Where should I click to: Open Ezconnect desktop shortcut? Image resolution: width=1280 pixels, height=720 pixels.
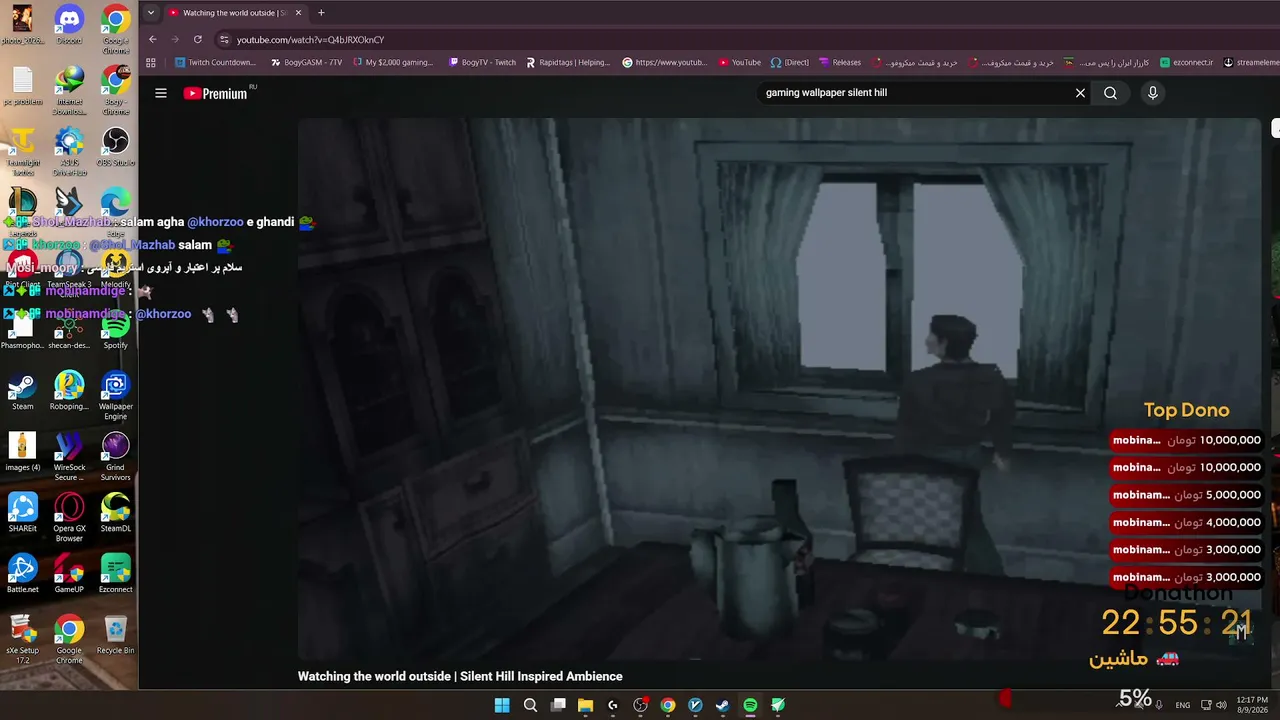(116, 574)
